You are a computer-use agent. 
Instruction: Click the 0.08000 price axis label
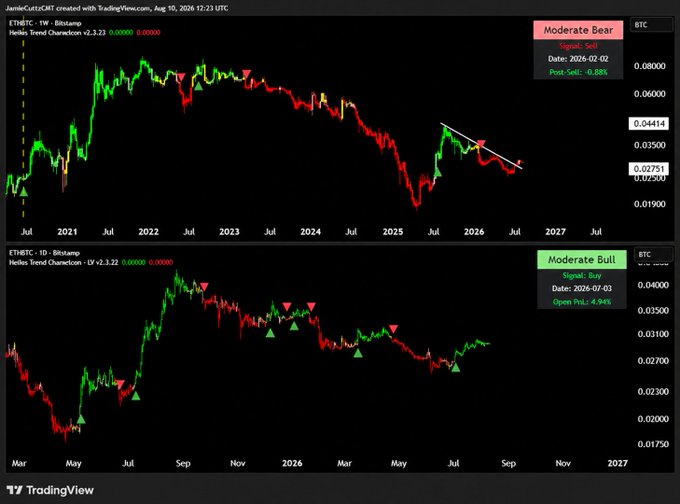pyautogui.click(x=649, y=66)
